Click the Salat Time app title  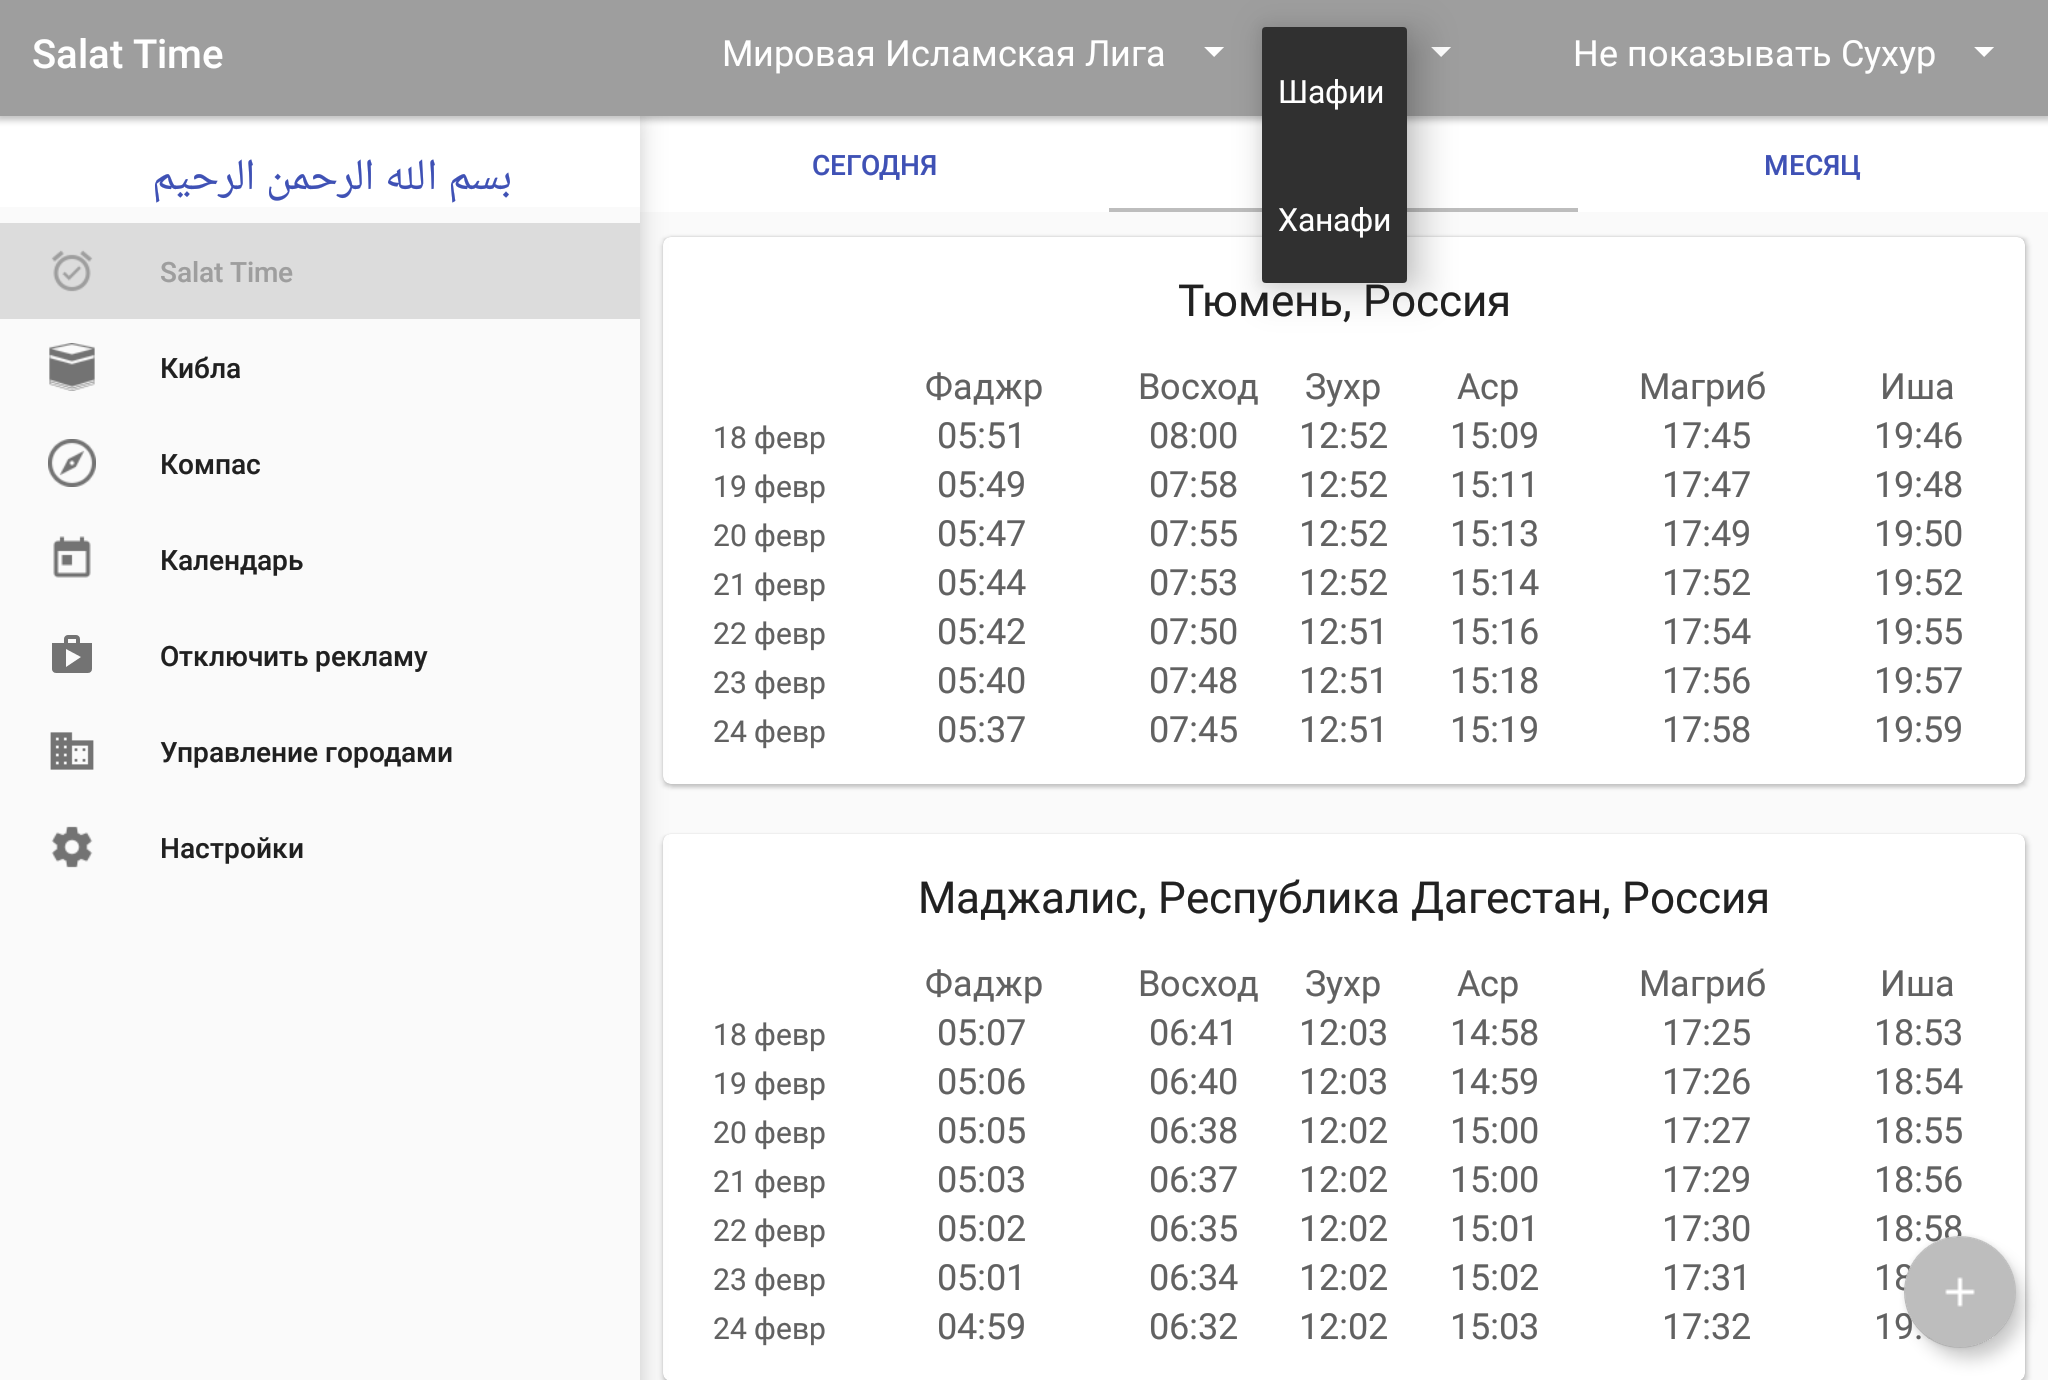click(127, 54)
